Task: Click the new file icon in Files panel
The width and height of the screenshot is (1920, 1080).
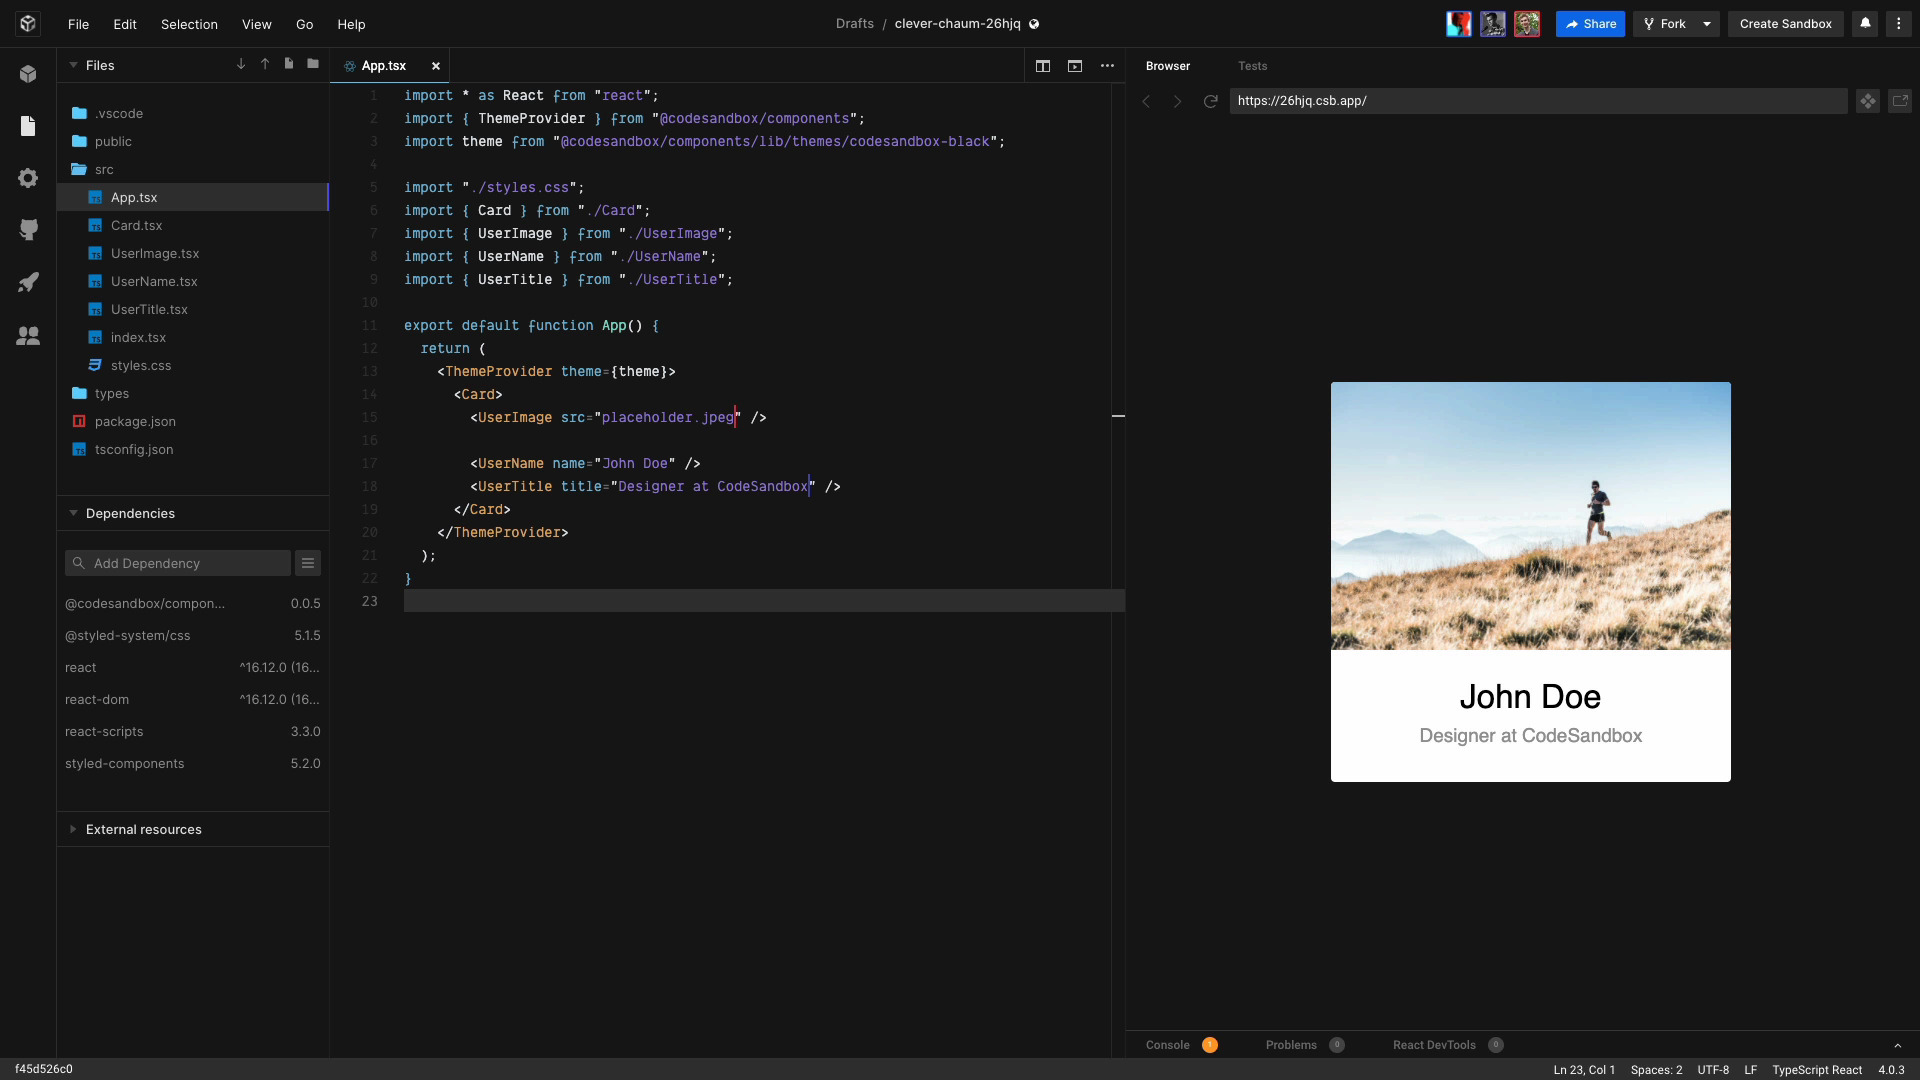Action: [289, 65]
